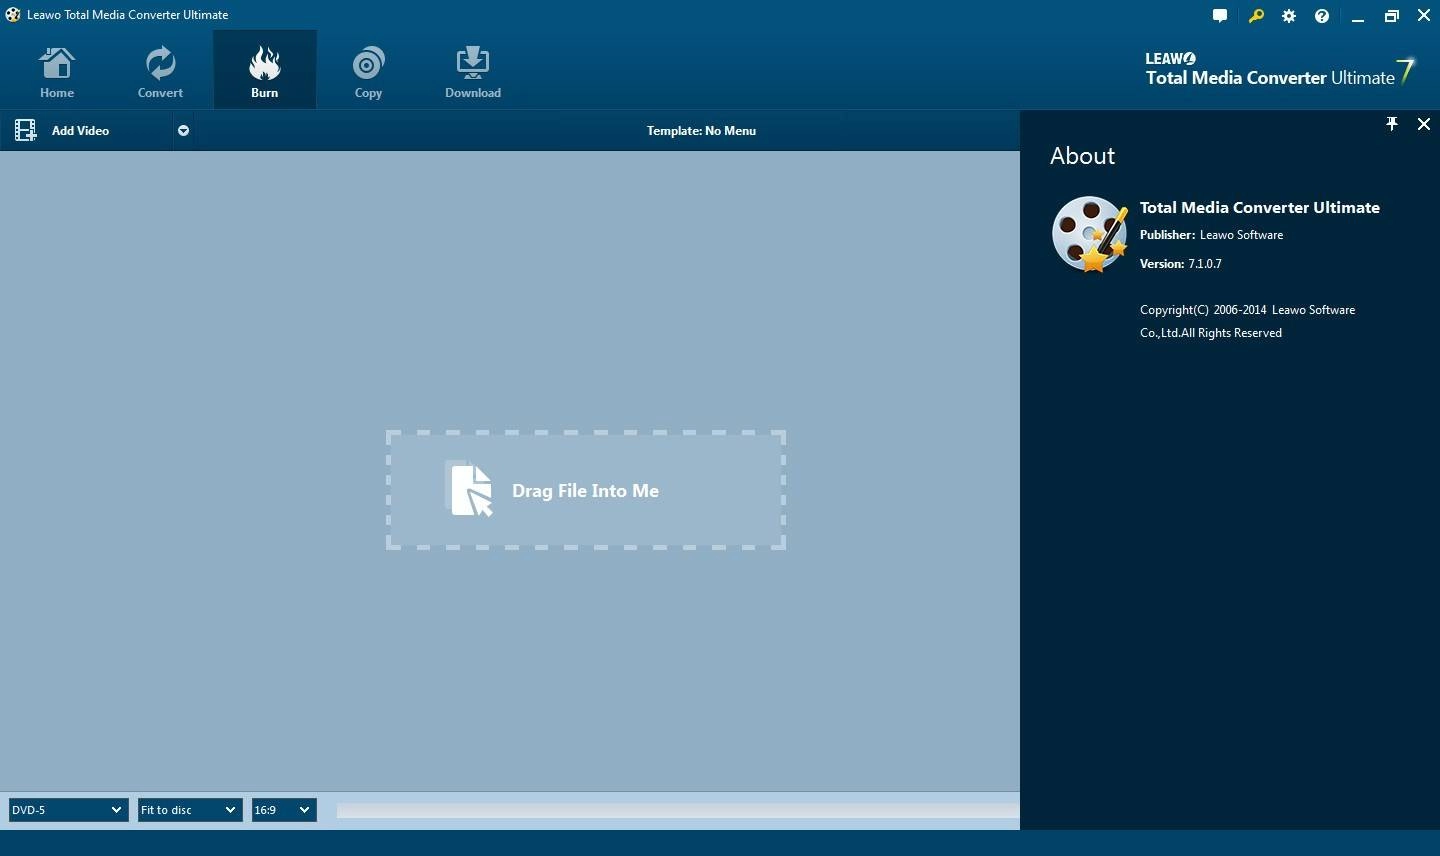Click the key registration icon
Screen dimensions: 1440x856
(x=1256, y=16)
